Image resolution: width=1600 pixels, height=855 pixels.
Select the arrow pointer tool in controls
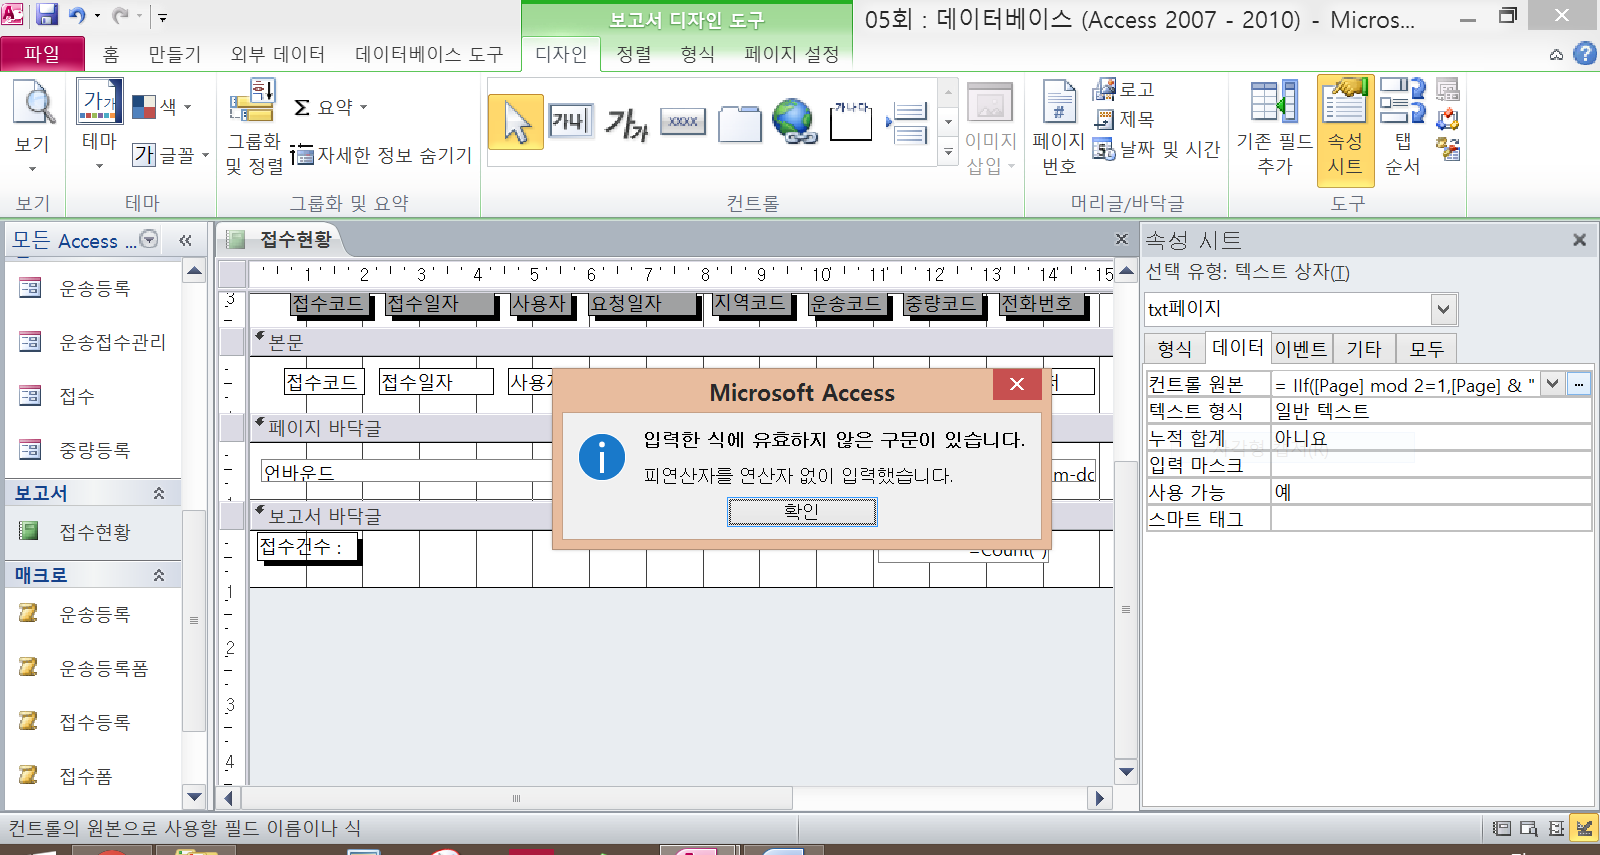pos(516,122)
